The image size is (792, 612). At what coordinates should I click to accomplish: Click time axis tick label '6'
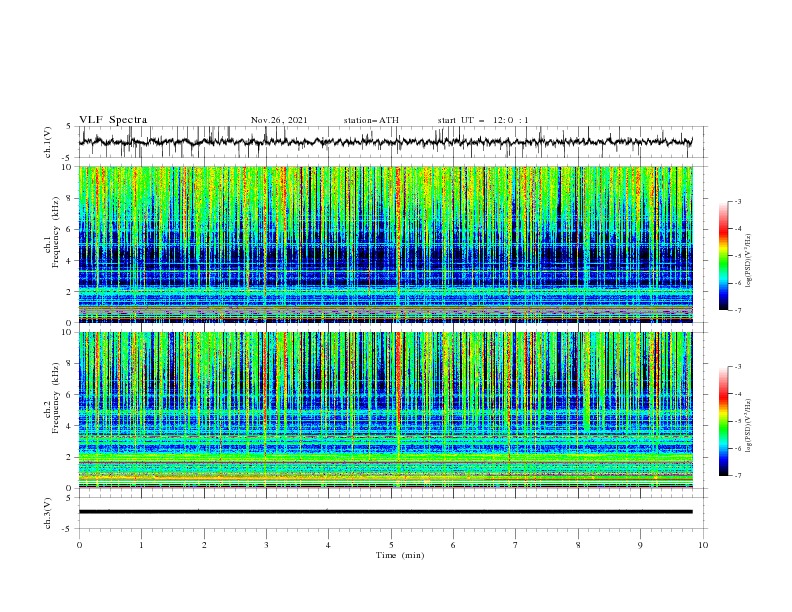[453, 545]
